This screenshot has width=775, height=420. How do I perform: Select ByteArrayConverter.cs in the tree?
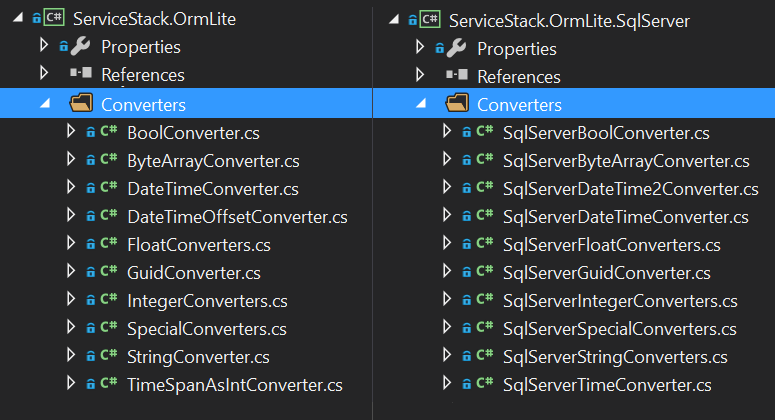click(x=213, y=161)
